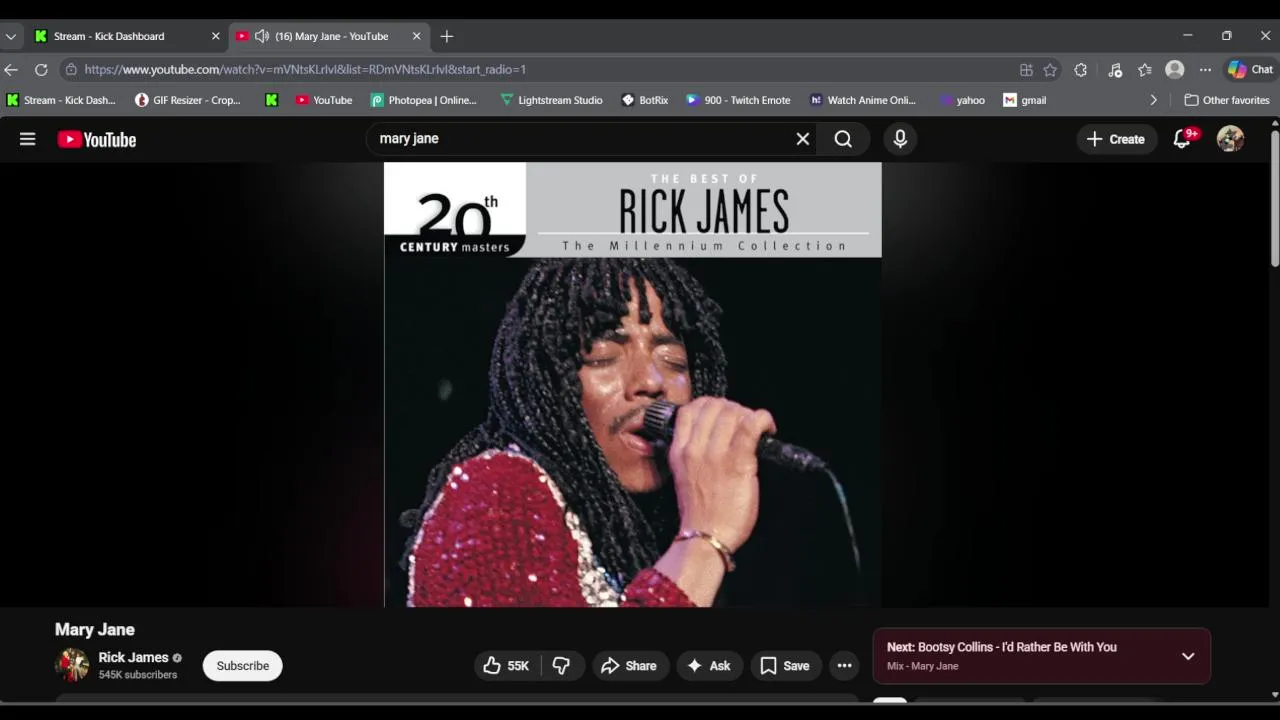Click the 545K subscribers text
The height and width of the screenshot is (720, 1280).
click(138, 675)
